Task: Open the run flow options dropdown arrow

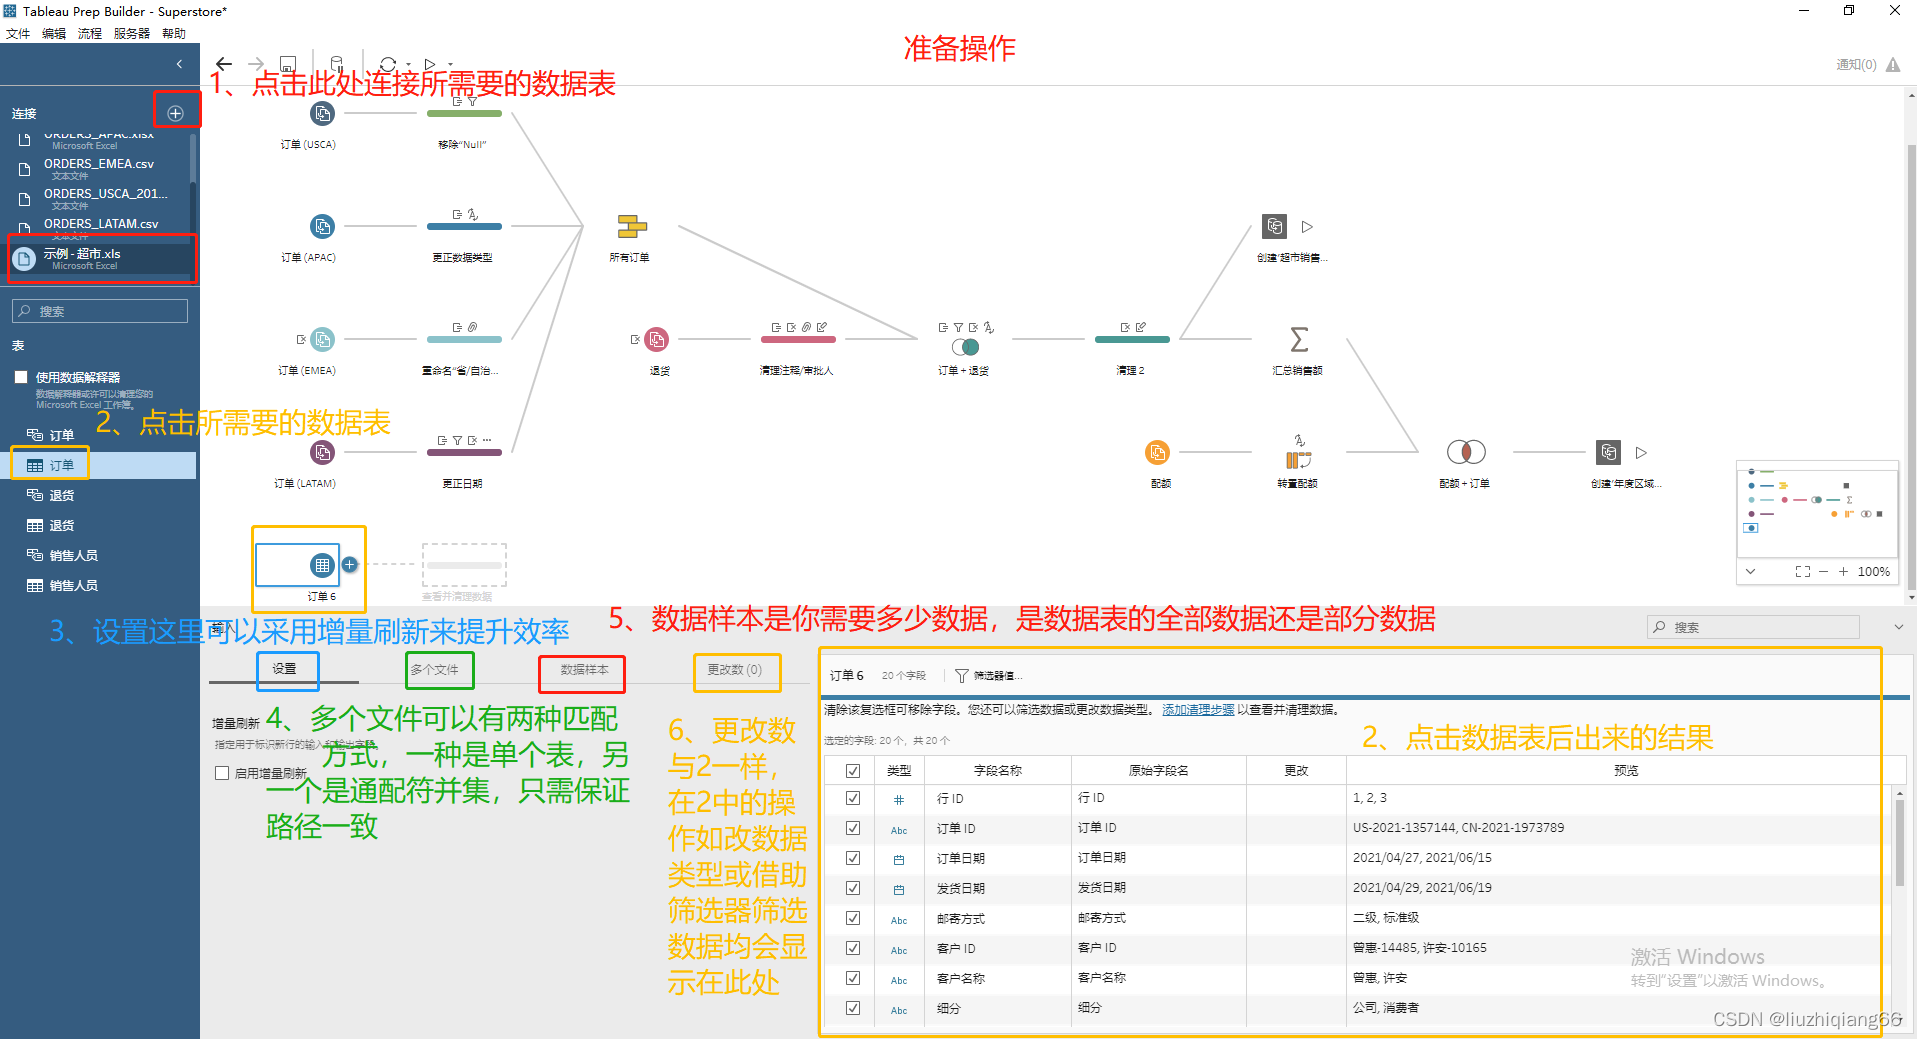Action: tap(449, 65)
